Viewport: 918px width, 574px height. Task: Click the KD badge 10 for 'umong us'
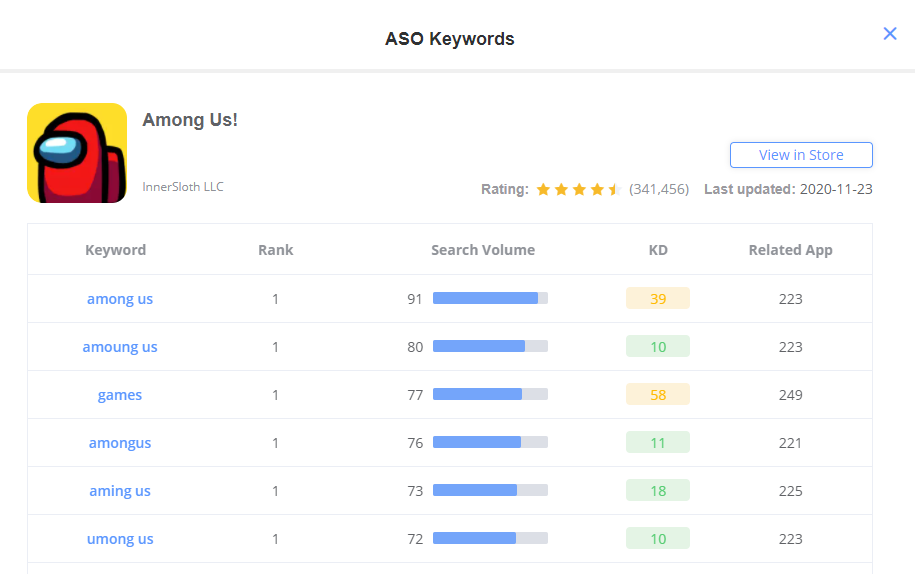657,538
